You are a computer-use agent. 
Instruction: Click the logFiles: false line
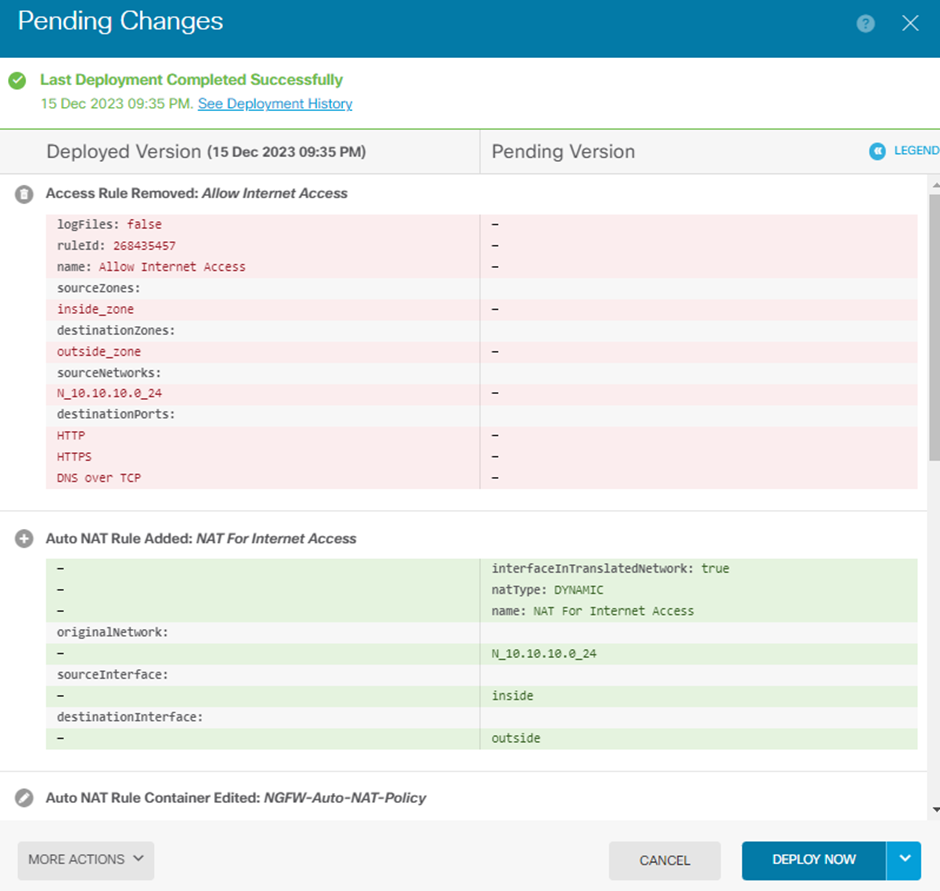coord(109,224)
